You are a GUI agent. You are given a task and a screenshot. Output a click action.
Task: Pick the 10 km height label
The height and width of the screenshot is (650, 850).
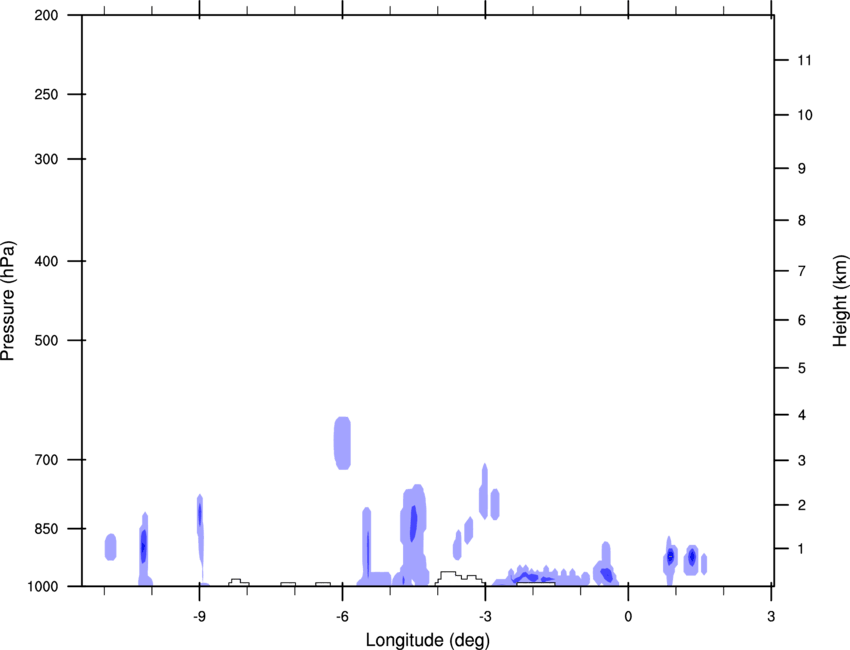point(804,115)
